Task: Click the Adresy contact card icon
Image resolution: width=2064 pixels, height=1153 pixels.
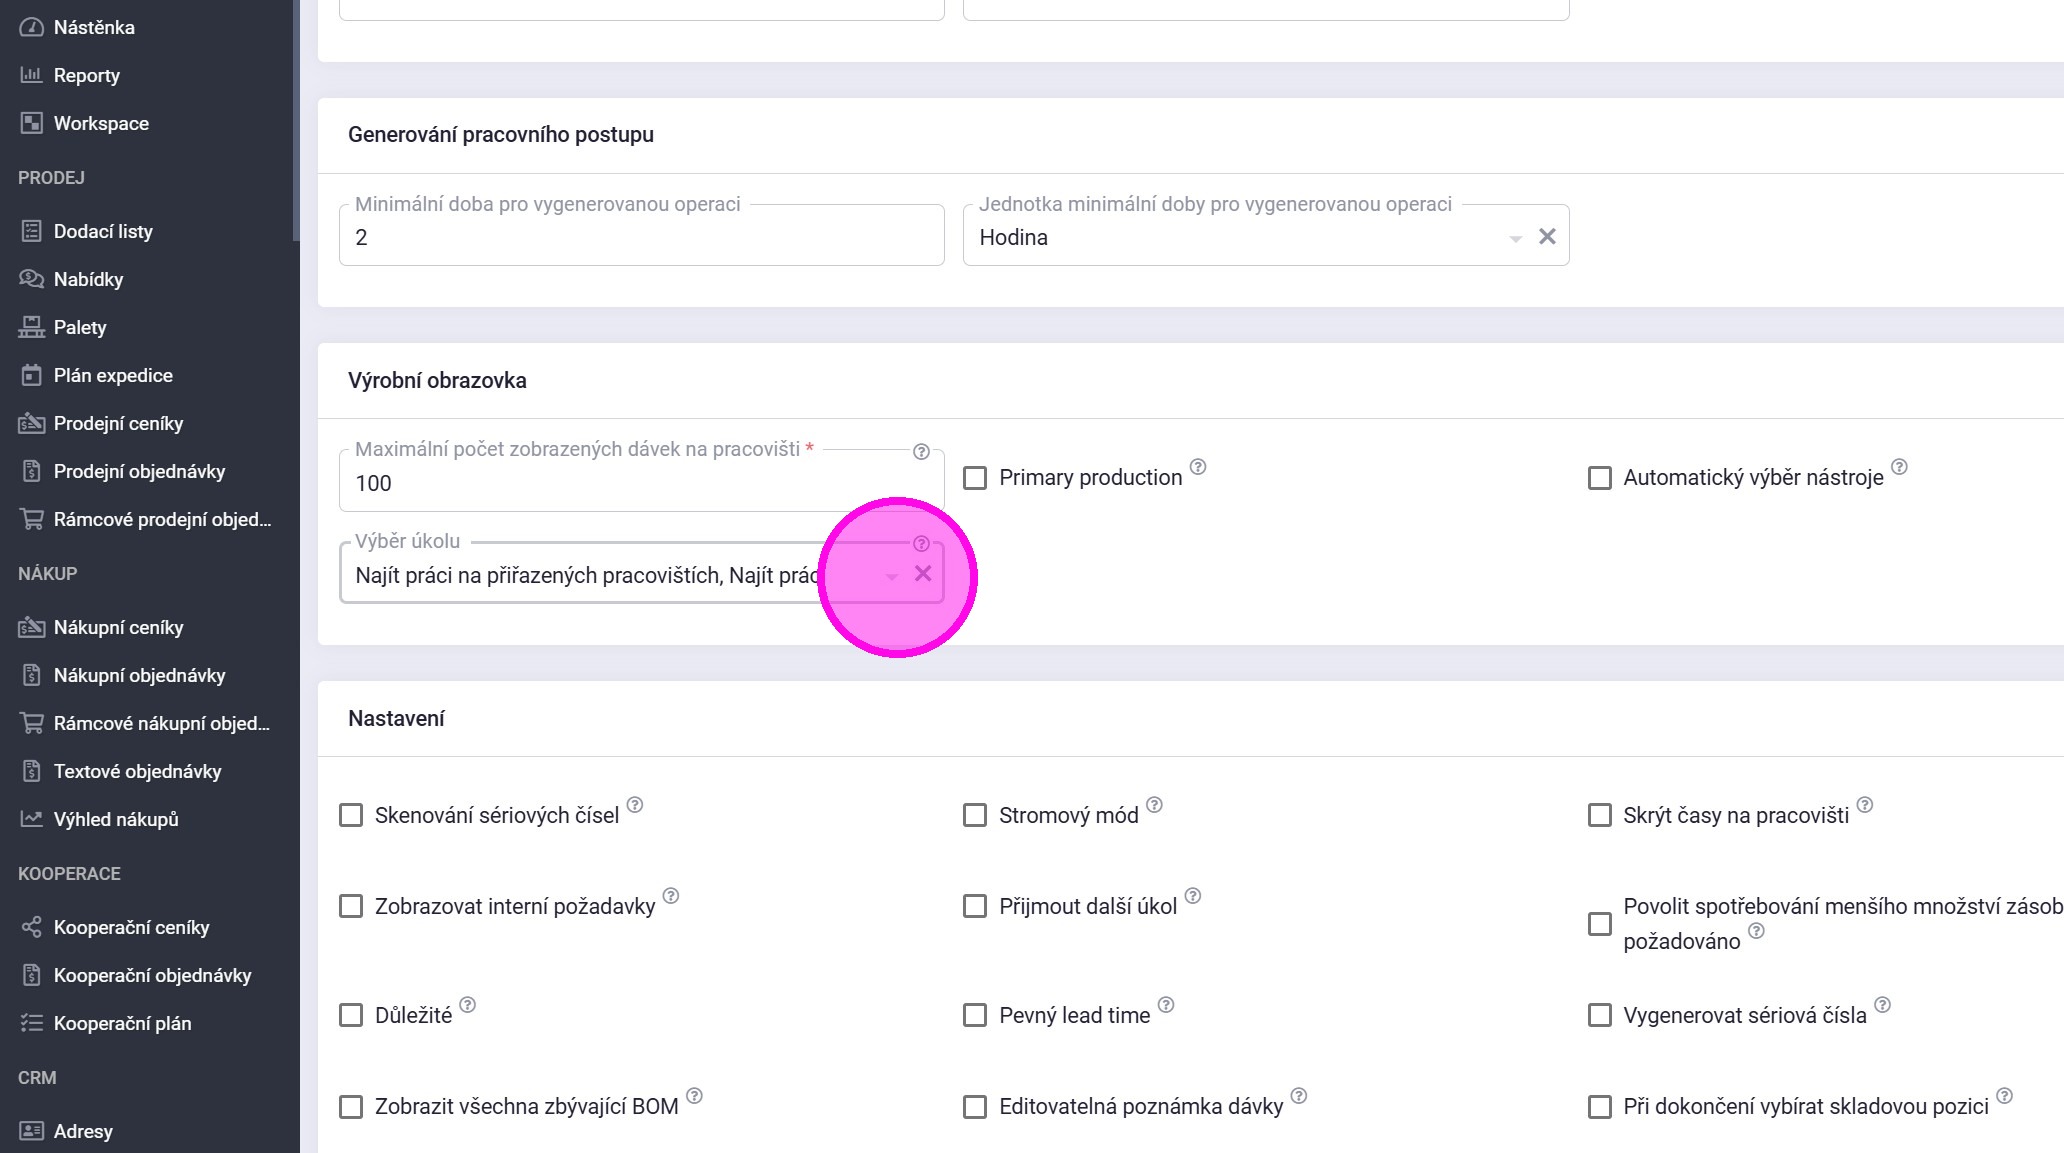Action: (x=31, y=1131)
